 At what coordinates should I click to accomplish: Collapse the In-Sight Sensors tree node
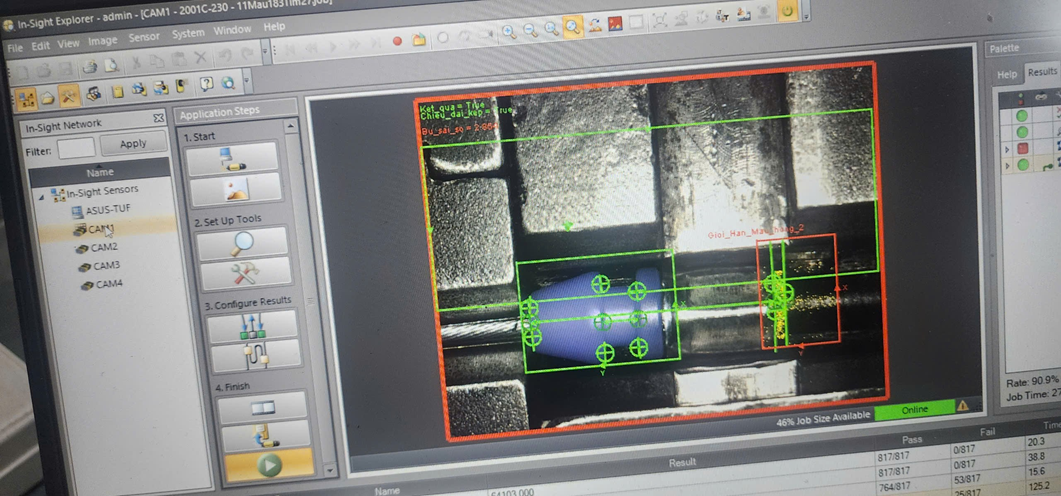coord(41,197)
